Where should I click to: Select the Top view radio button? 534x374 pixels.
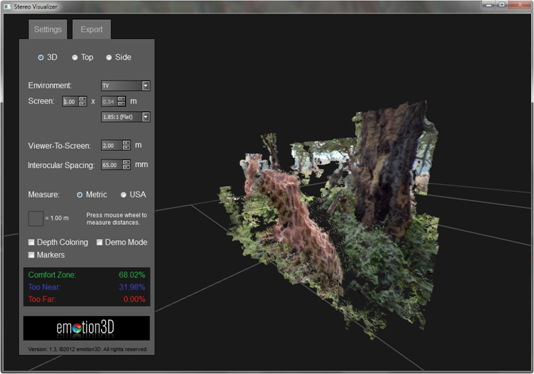click(x=75, y=57)
